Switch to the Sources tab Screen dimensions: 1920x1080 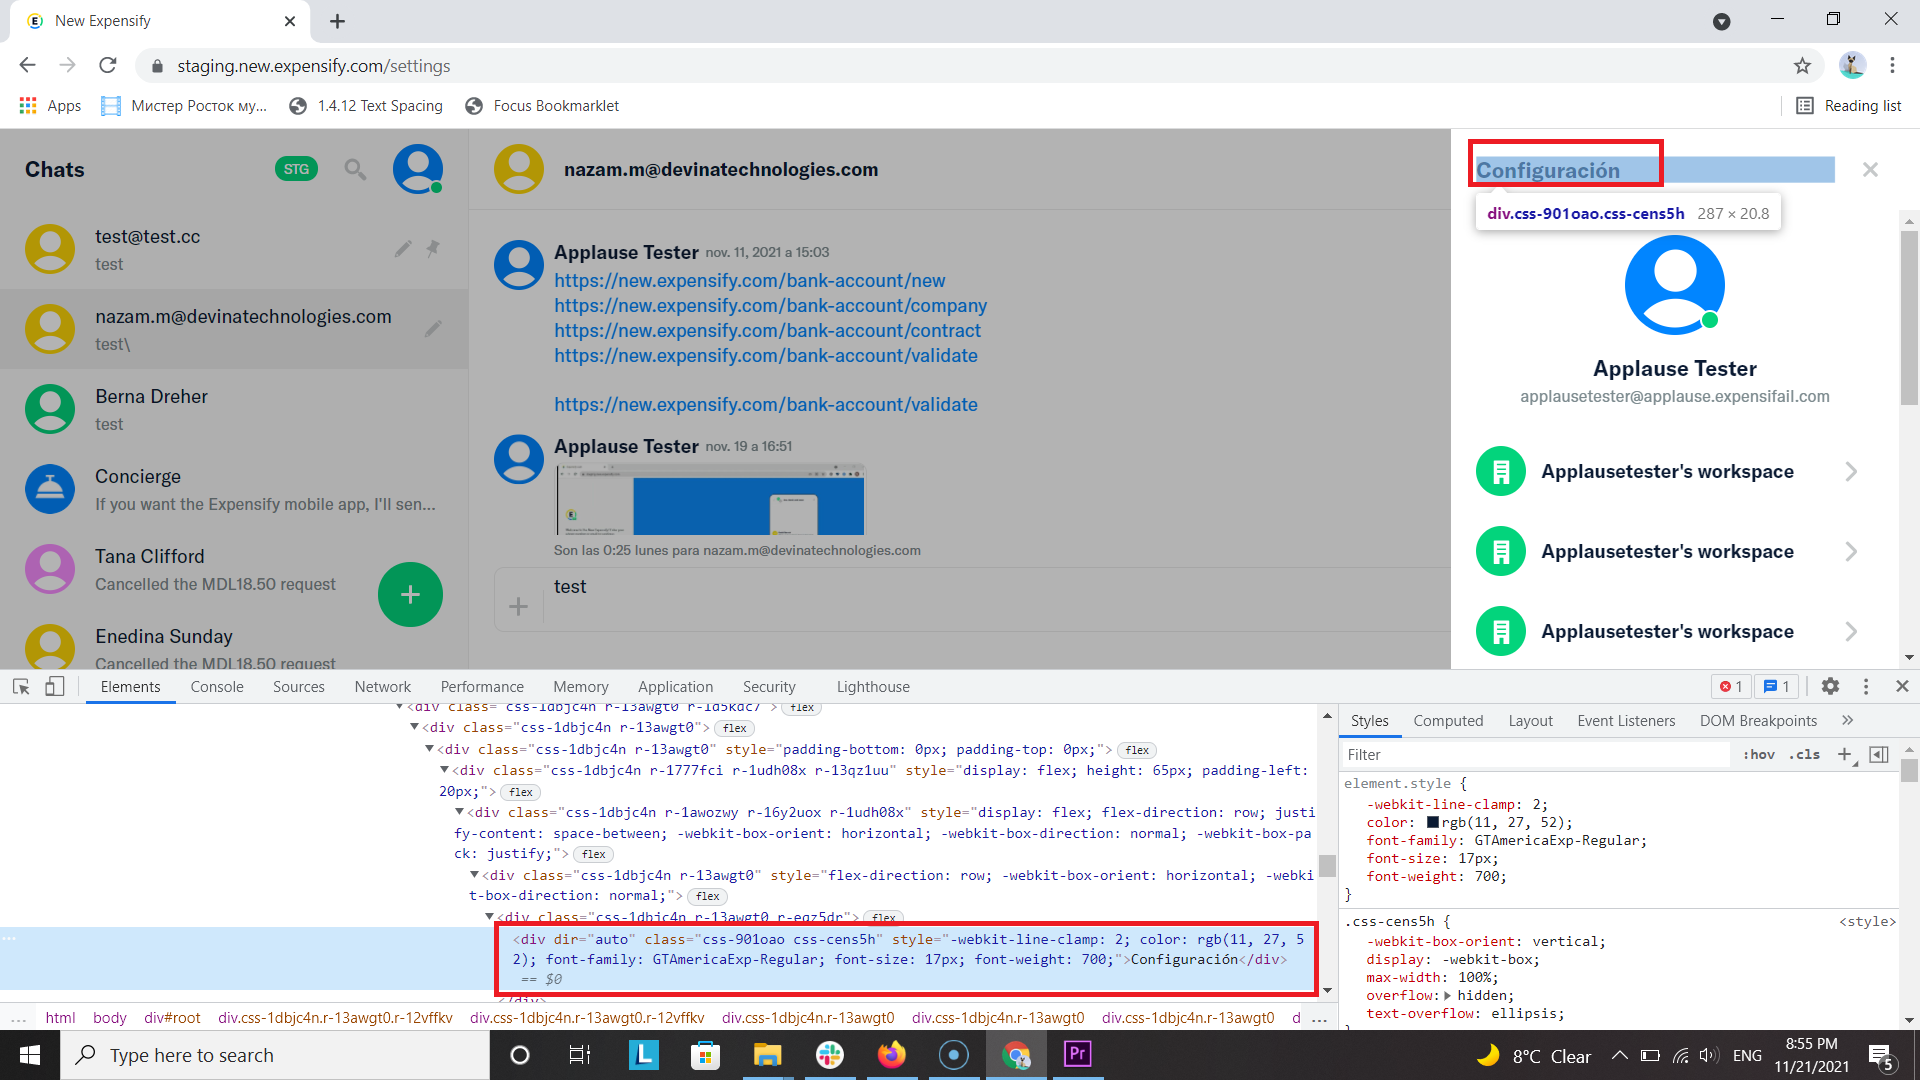pyautogui.click(x=298, y=686)
